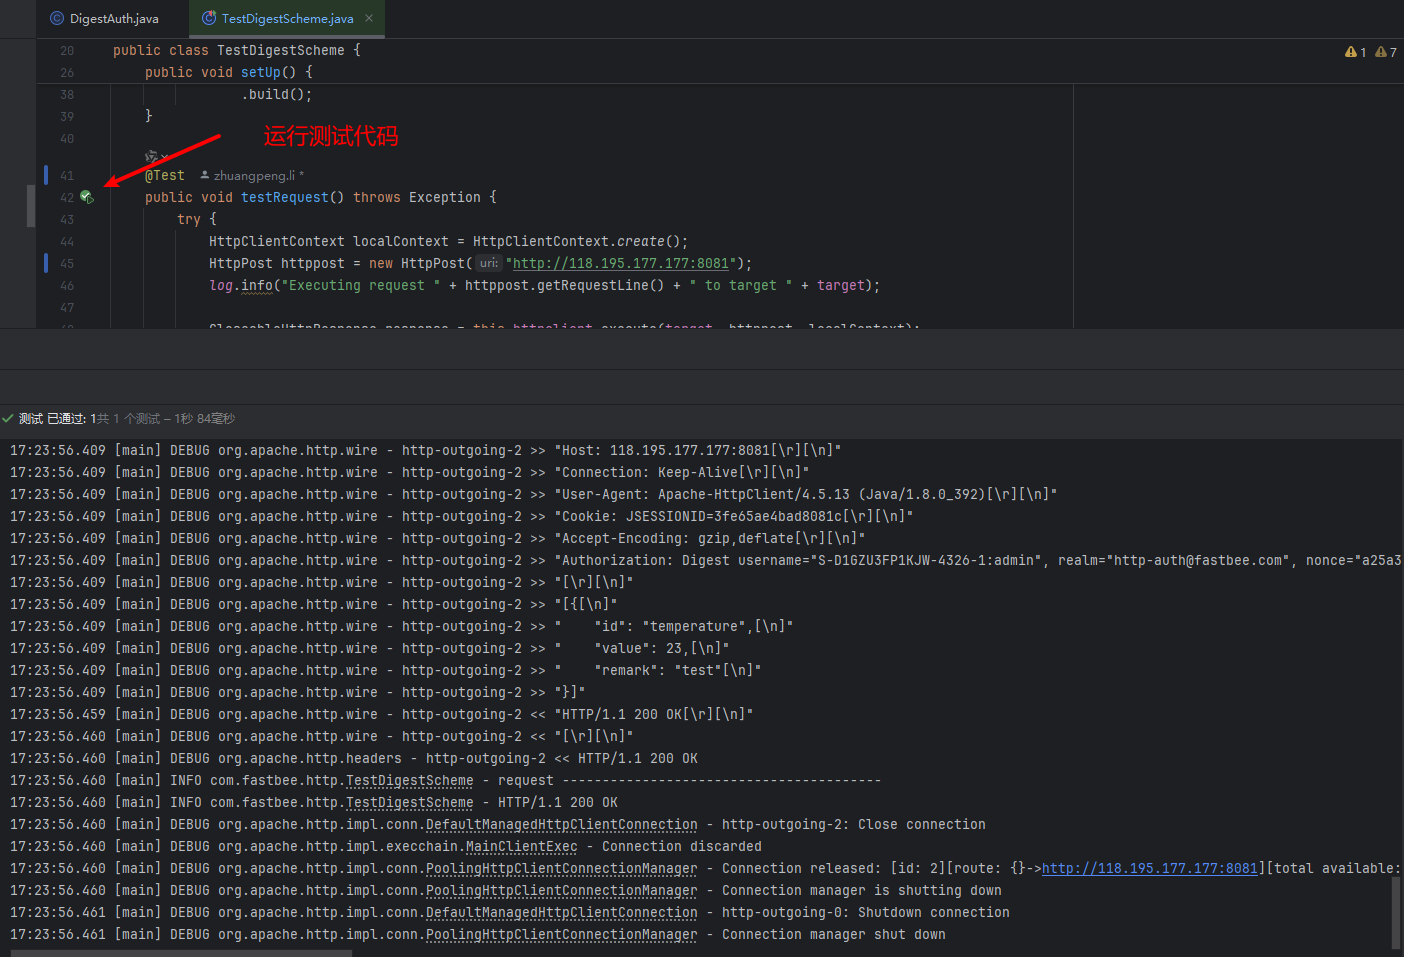
Task: Click the console horizontal scrollbar thumb
Action: [x=181, y=954]
